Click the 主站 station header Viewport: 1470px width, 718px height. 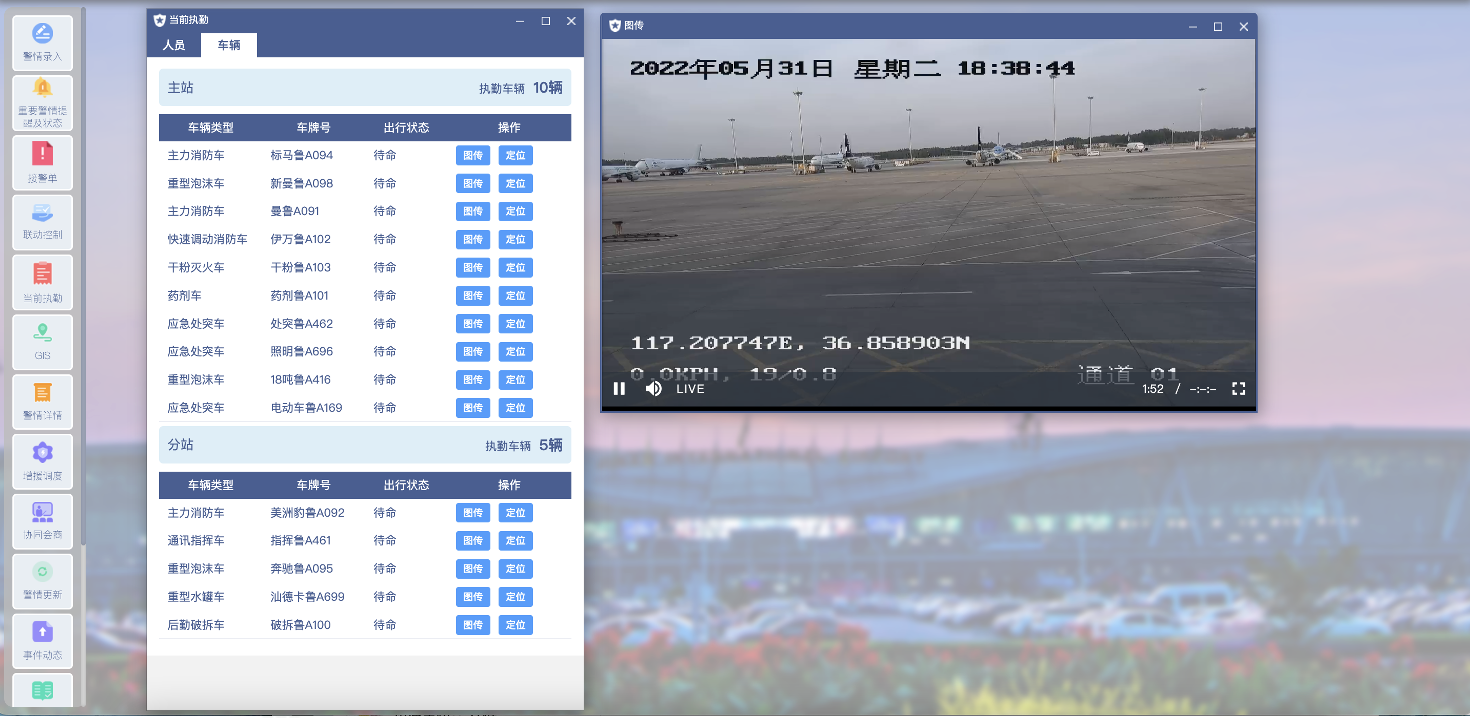click(x=365, y=87)
